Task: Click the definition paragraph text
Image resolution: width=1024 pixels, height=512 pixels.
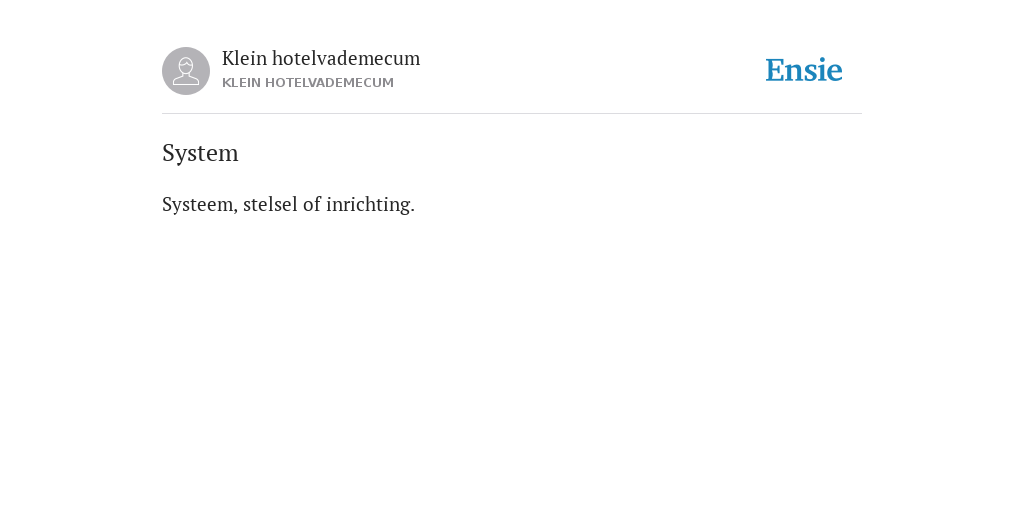Action: point(288,204)
